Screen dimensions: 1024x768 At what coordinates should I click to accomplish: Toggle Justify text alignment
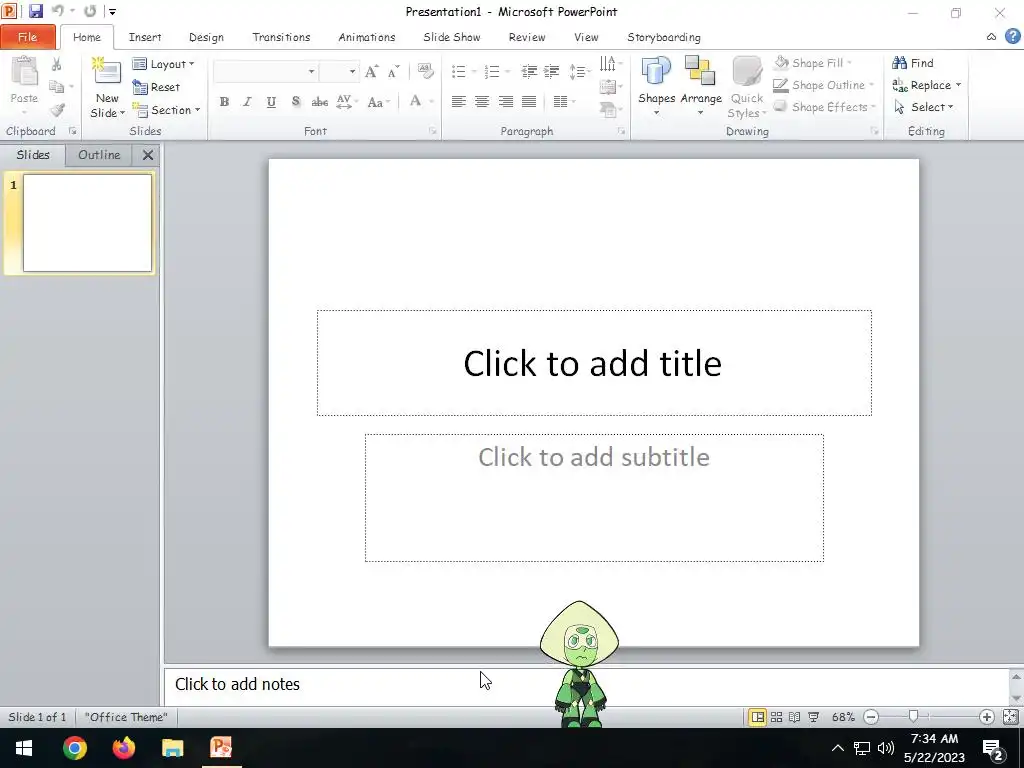click(529, 102)
